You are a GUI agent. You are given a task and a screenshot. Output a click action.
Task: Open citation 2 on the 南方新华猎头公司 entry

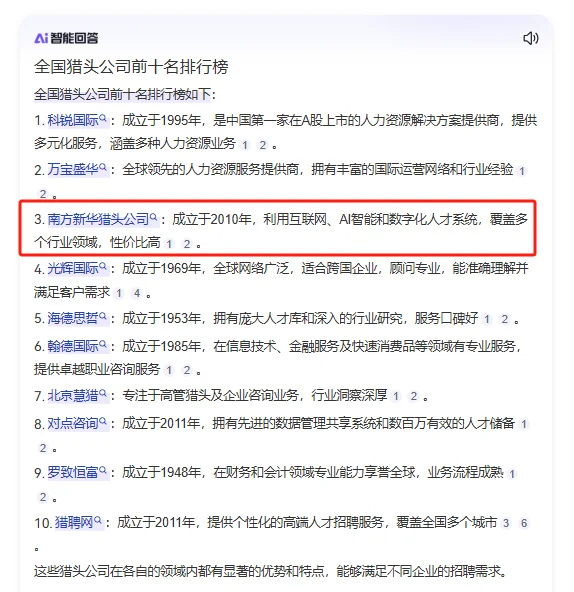[x=187, y=244]
